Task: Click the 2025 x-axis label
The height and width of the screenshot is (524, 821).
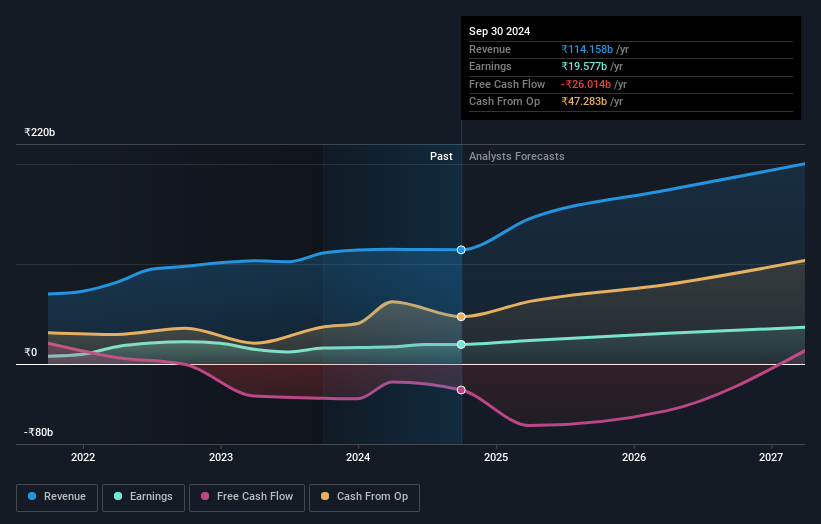Action: coord(496,457)
